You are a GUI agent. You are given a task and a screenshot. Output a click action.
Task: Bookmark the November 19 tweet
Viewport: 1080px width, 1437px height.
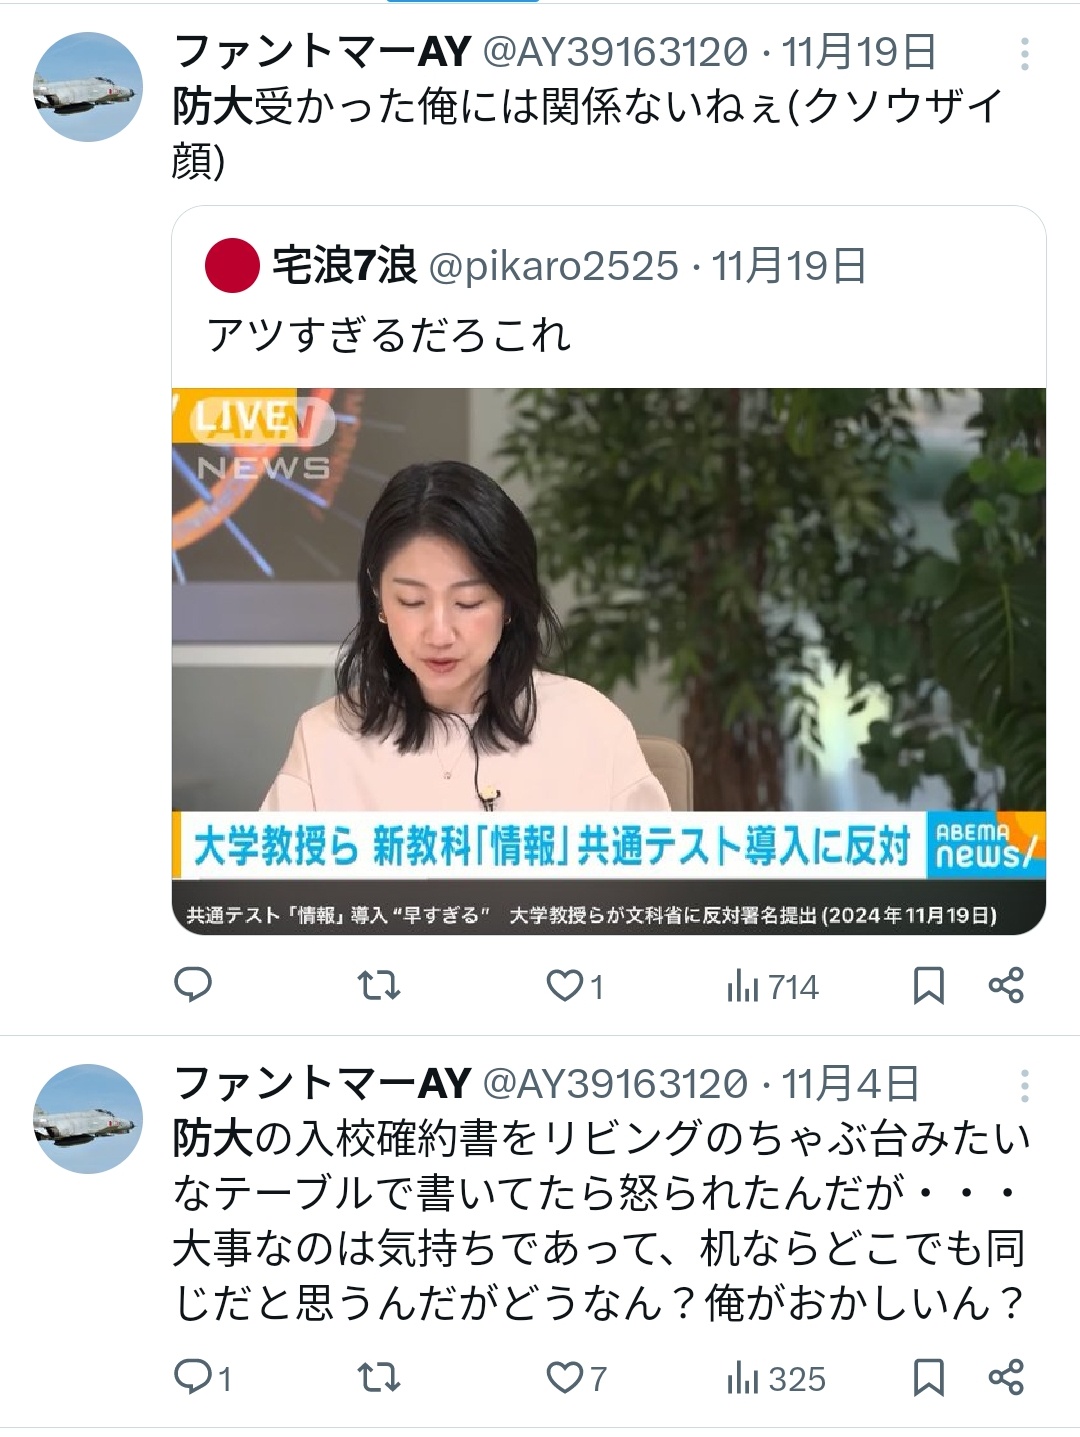click(x=929, y=986)
